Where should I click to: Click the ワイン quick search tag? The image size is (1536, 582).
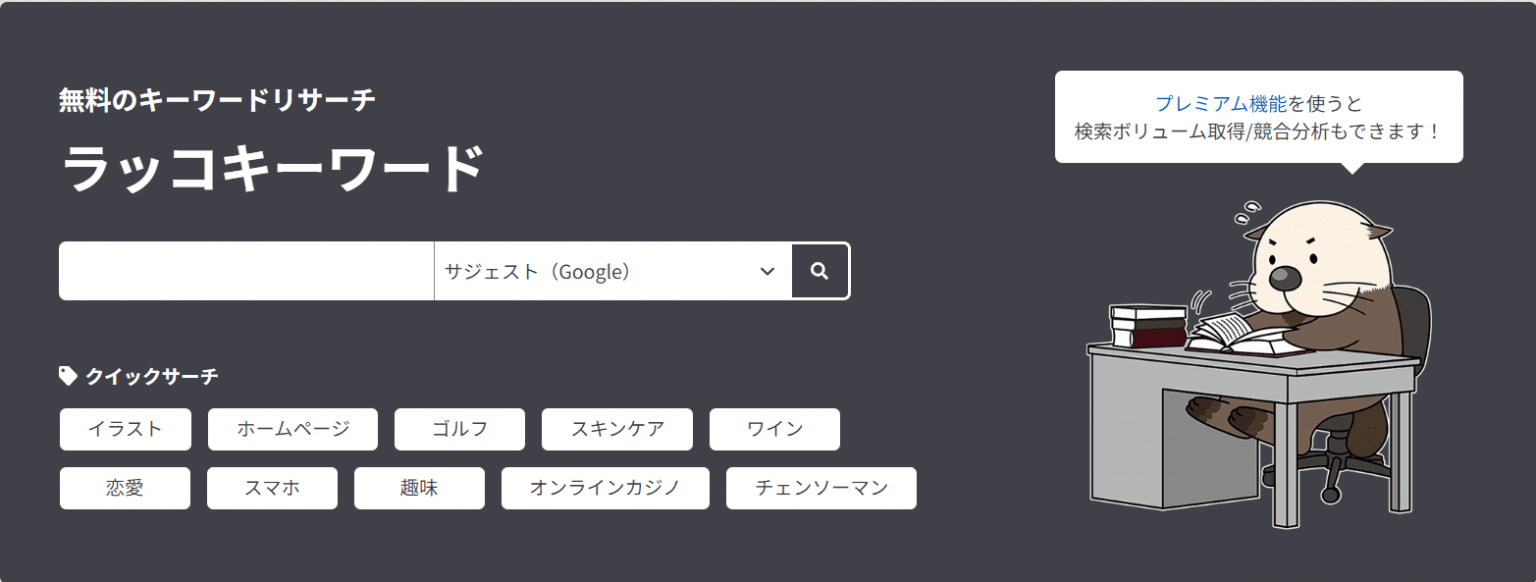[775, 429]
